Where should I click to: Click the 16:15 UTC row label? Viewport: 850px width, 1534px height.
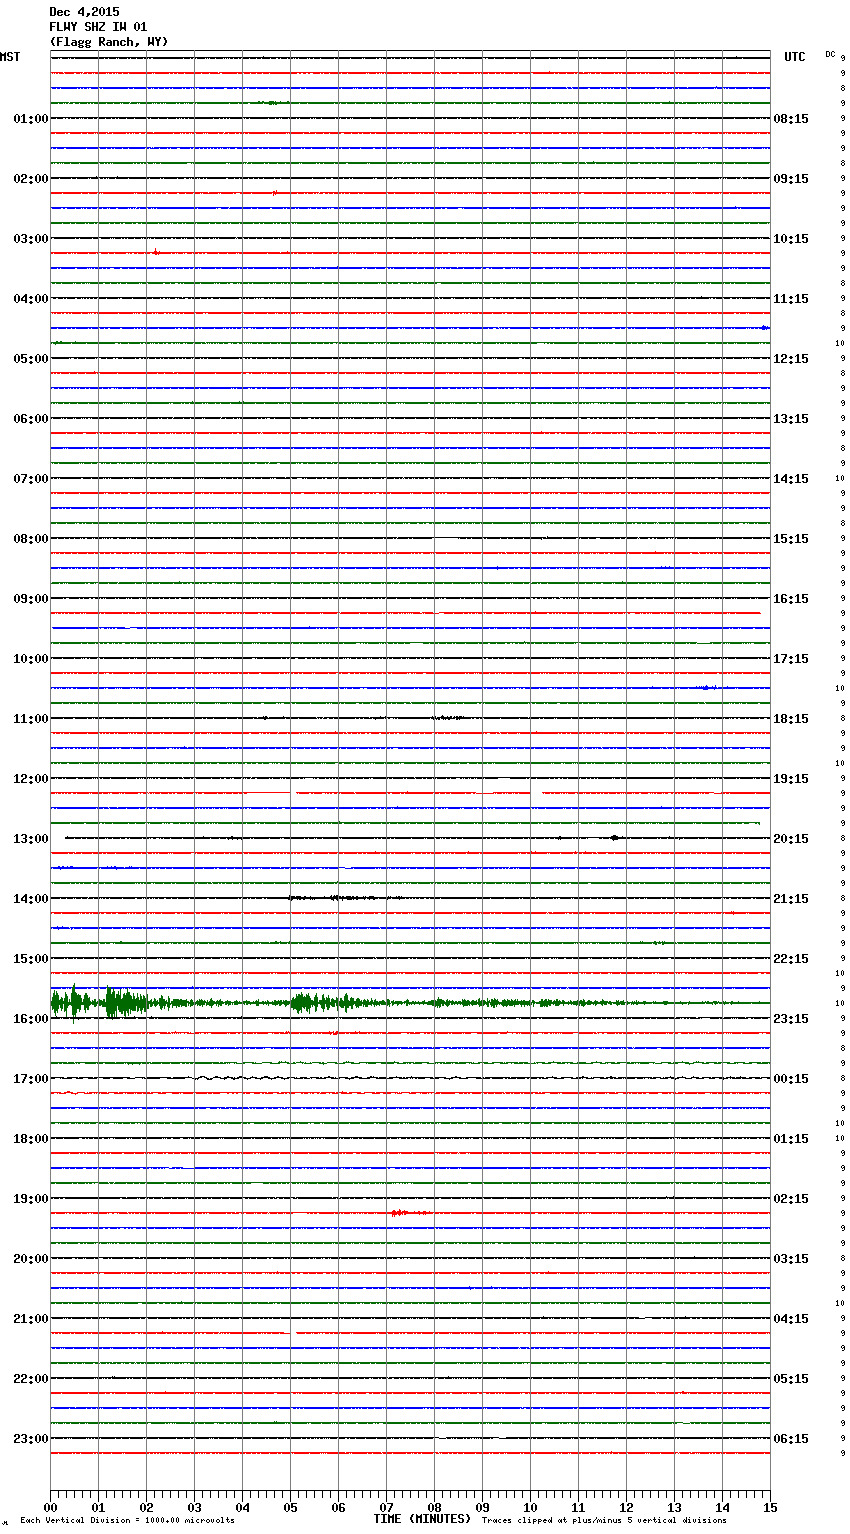pyautogui.click(x=791, y=599)
